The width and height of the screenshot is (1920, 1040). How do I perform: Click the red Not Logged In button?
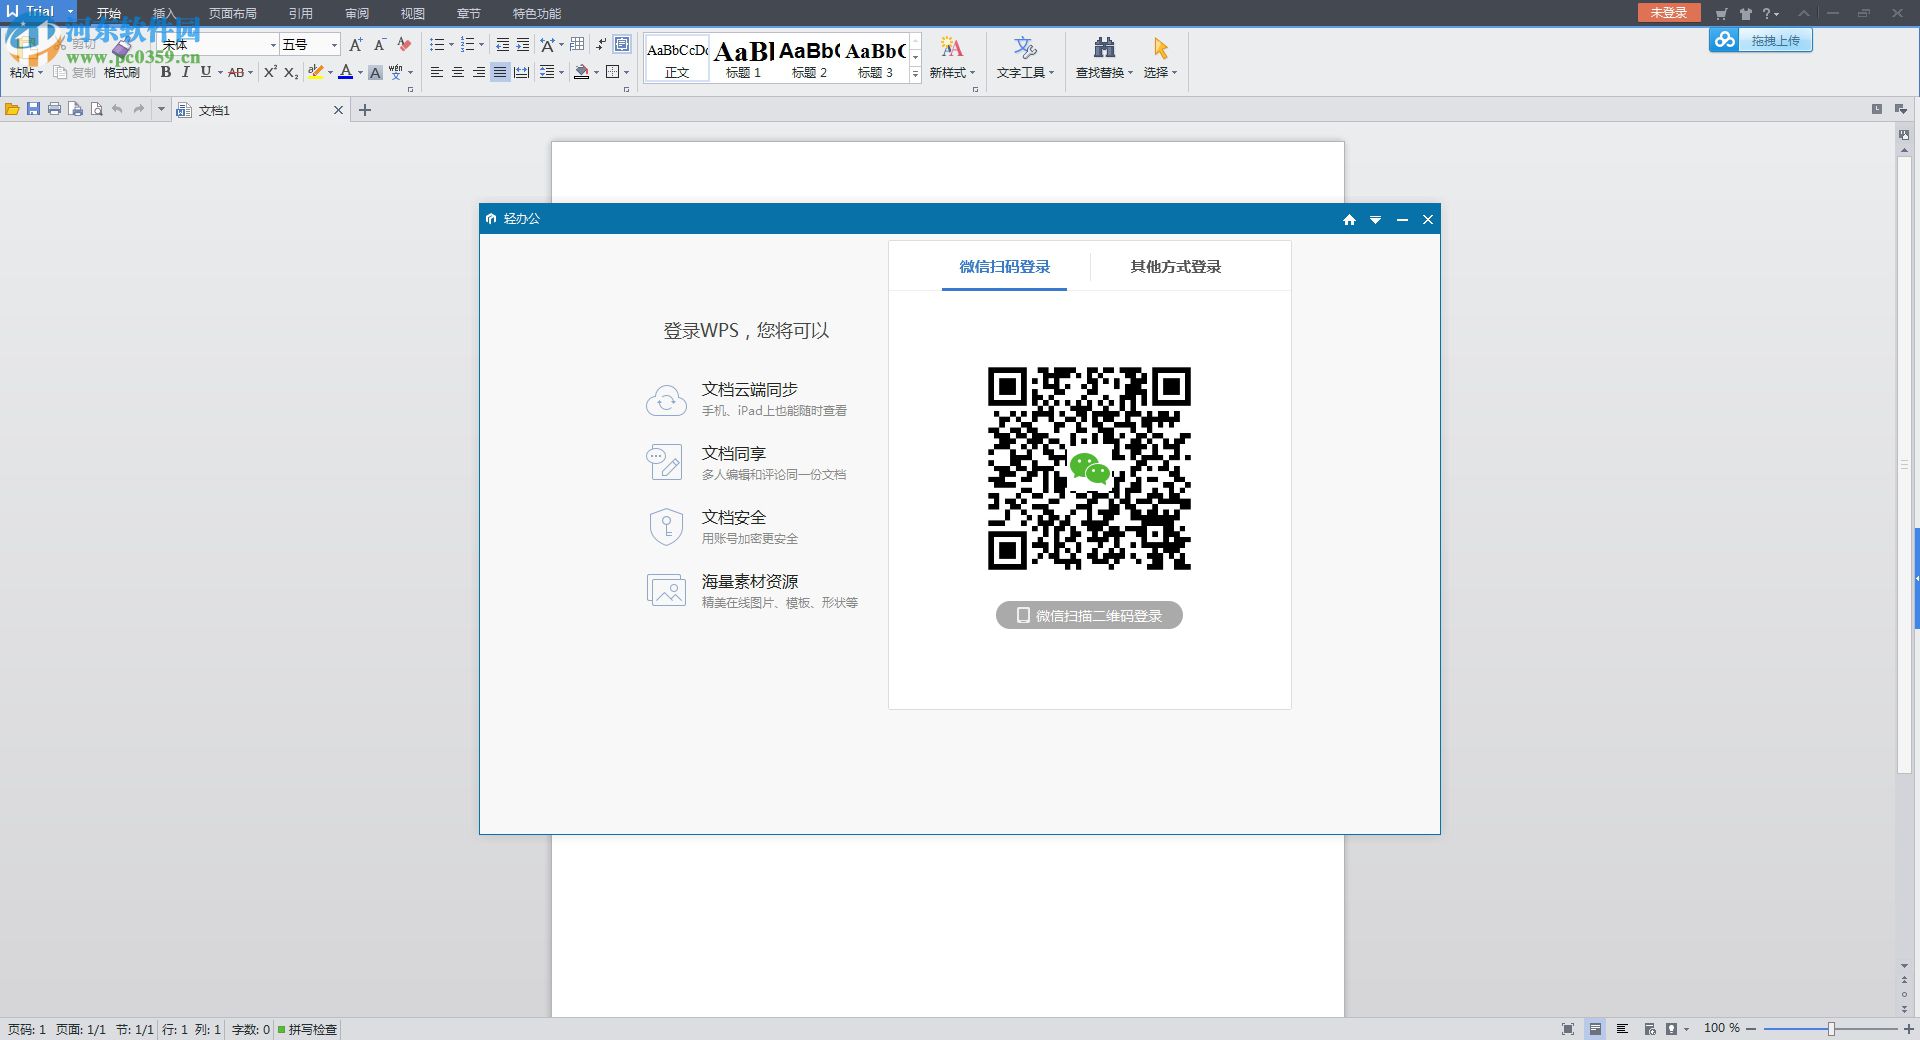[1668, 12]
